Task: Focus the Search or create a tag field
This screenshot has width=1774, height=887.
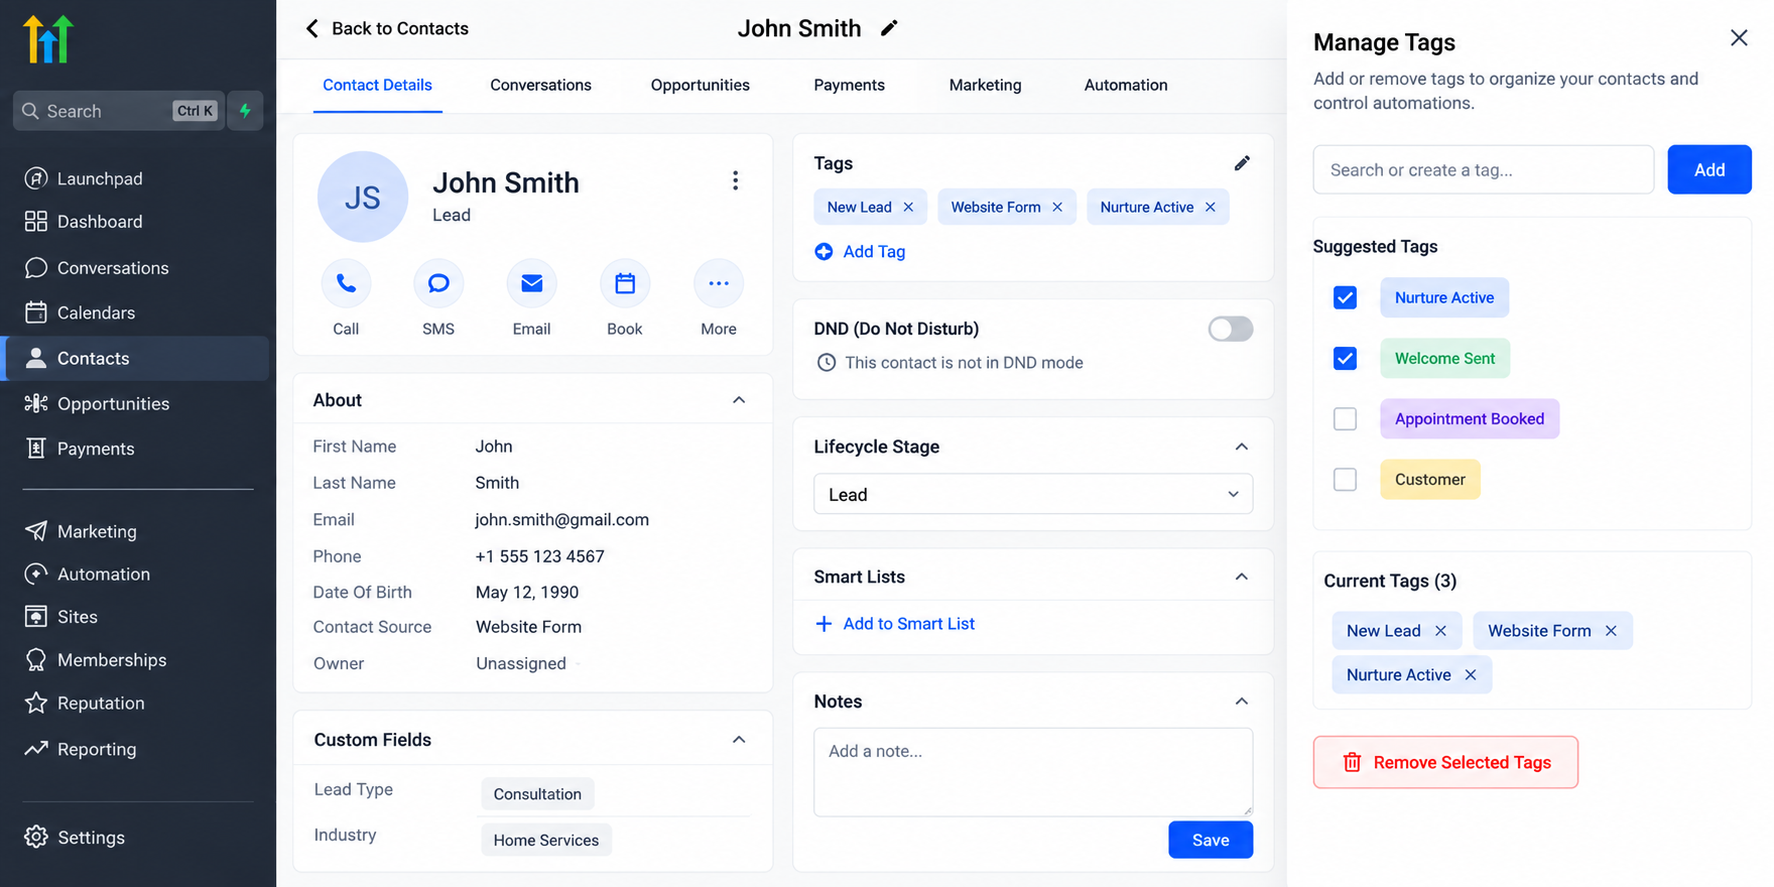Action: pos(1483,170)
